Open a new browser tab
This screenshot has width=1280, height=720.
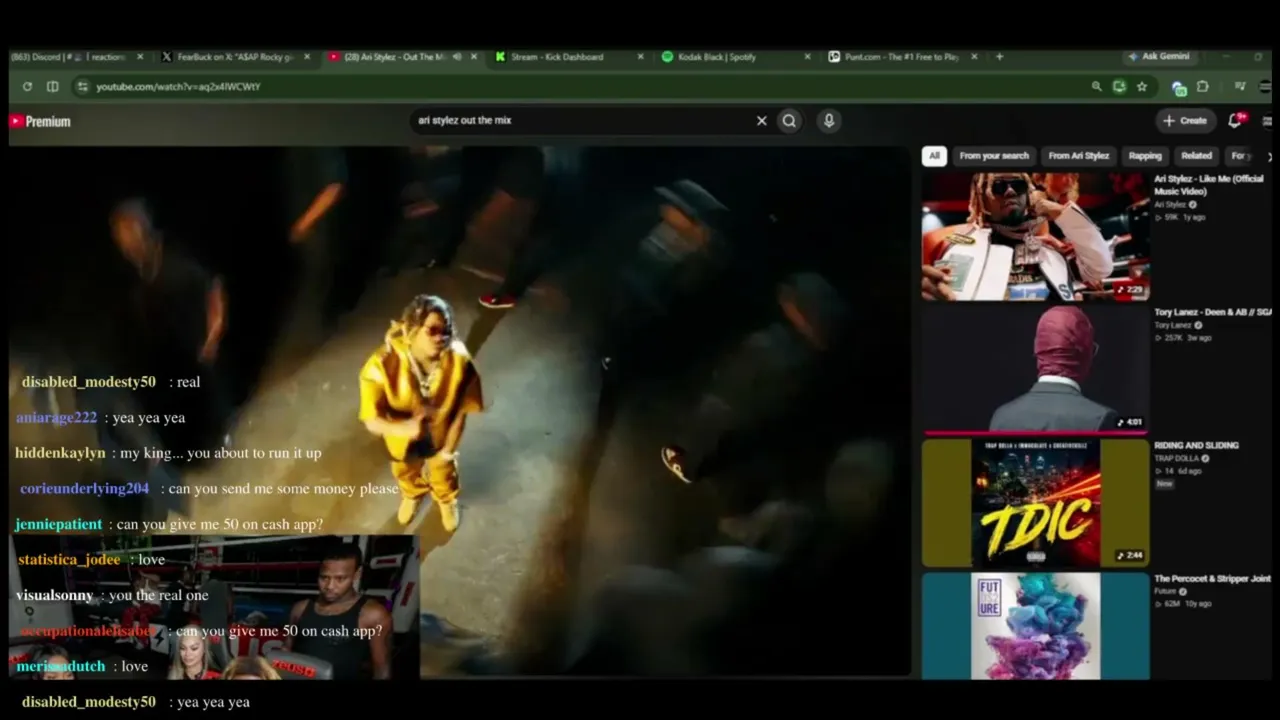[x=999, y=57]
